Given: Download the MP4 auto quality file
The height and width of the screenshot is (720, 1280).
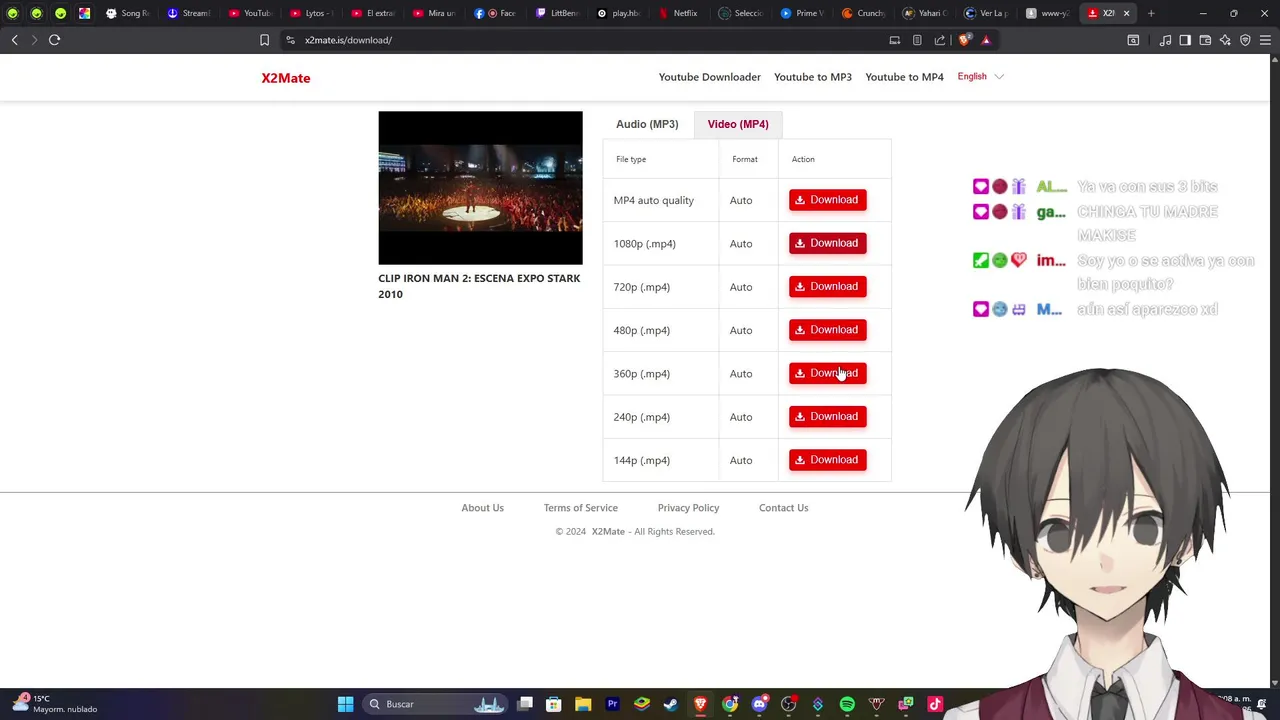Looking at the screenshot, I should pyautogui.click(x=827, y=200).
